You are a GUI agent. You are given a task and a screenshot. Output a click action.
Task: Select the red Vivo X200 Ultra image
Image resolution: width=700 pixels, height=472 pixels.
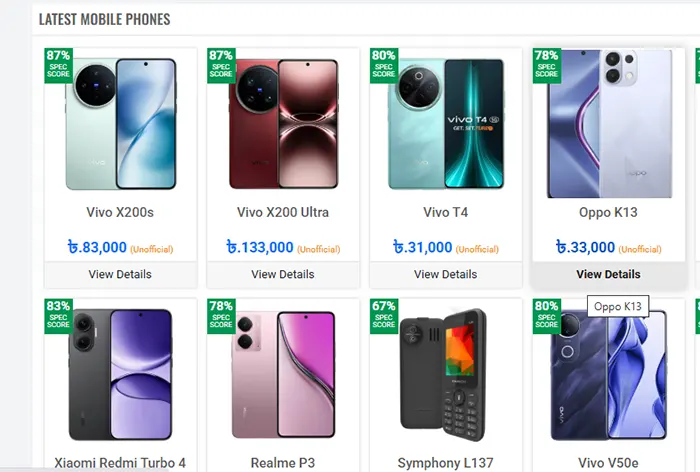click(284, 124)
